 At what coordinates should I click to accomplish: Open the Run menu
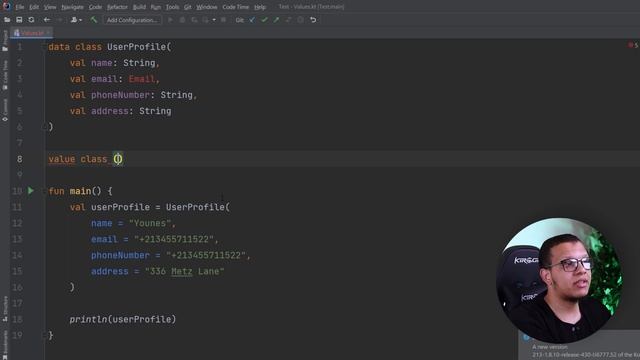(156, 7)
